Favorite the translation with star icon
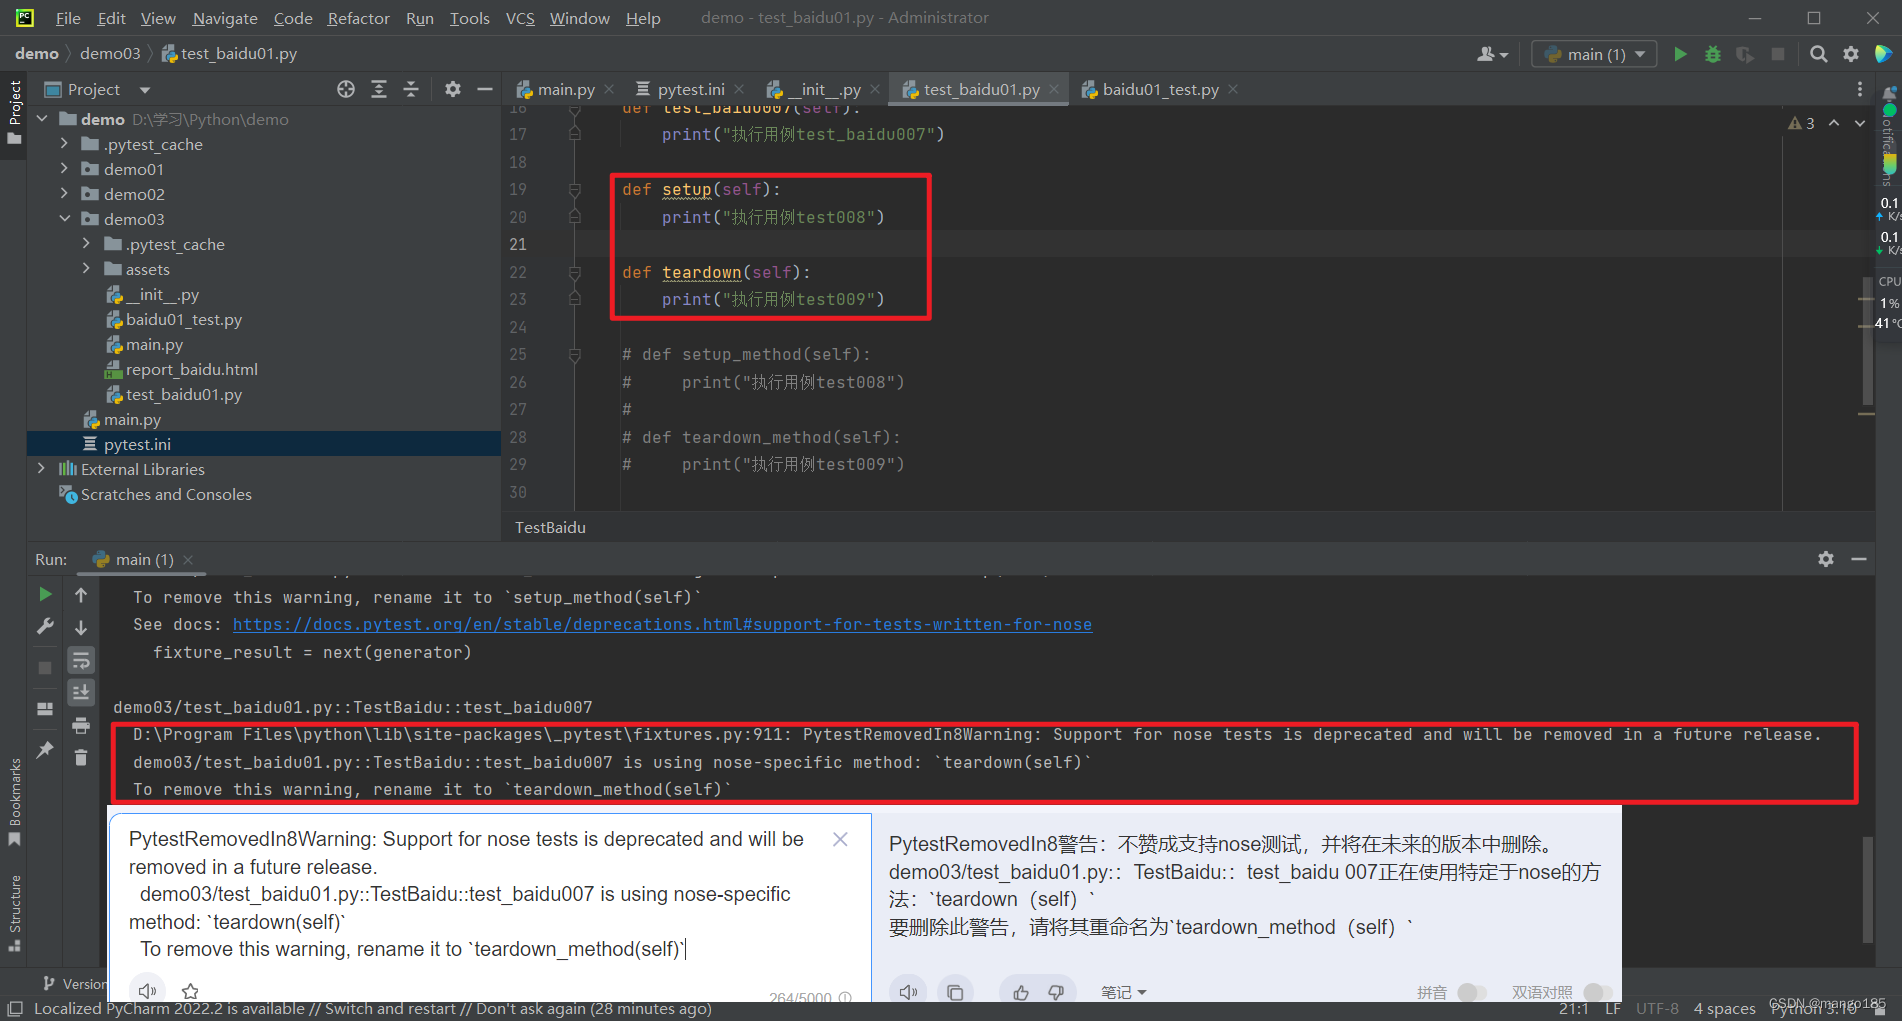Image resolution: width=1902 pixels, height=1021 pixels. point(190,991)
